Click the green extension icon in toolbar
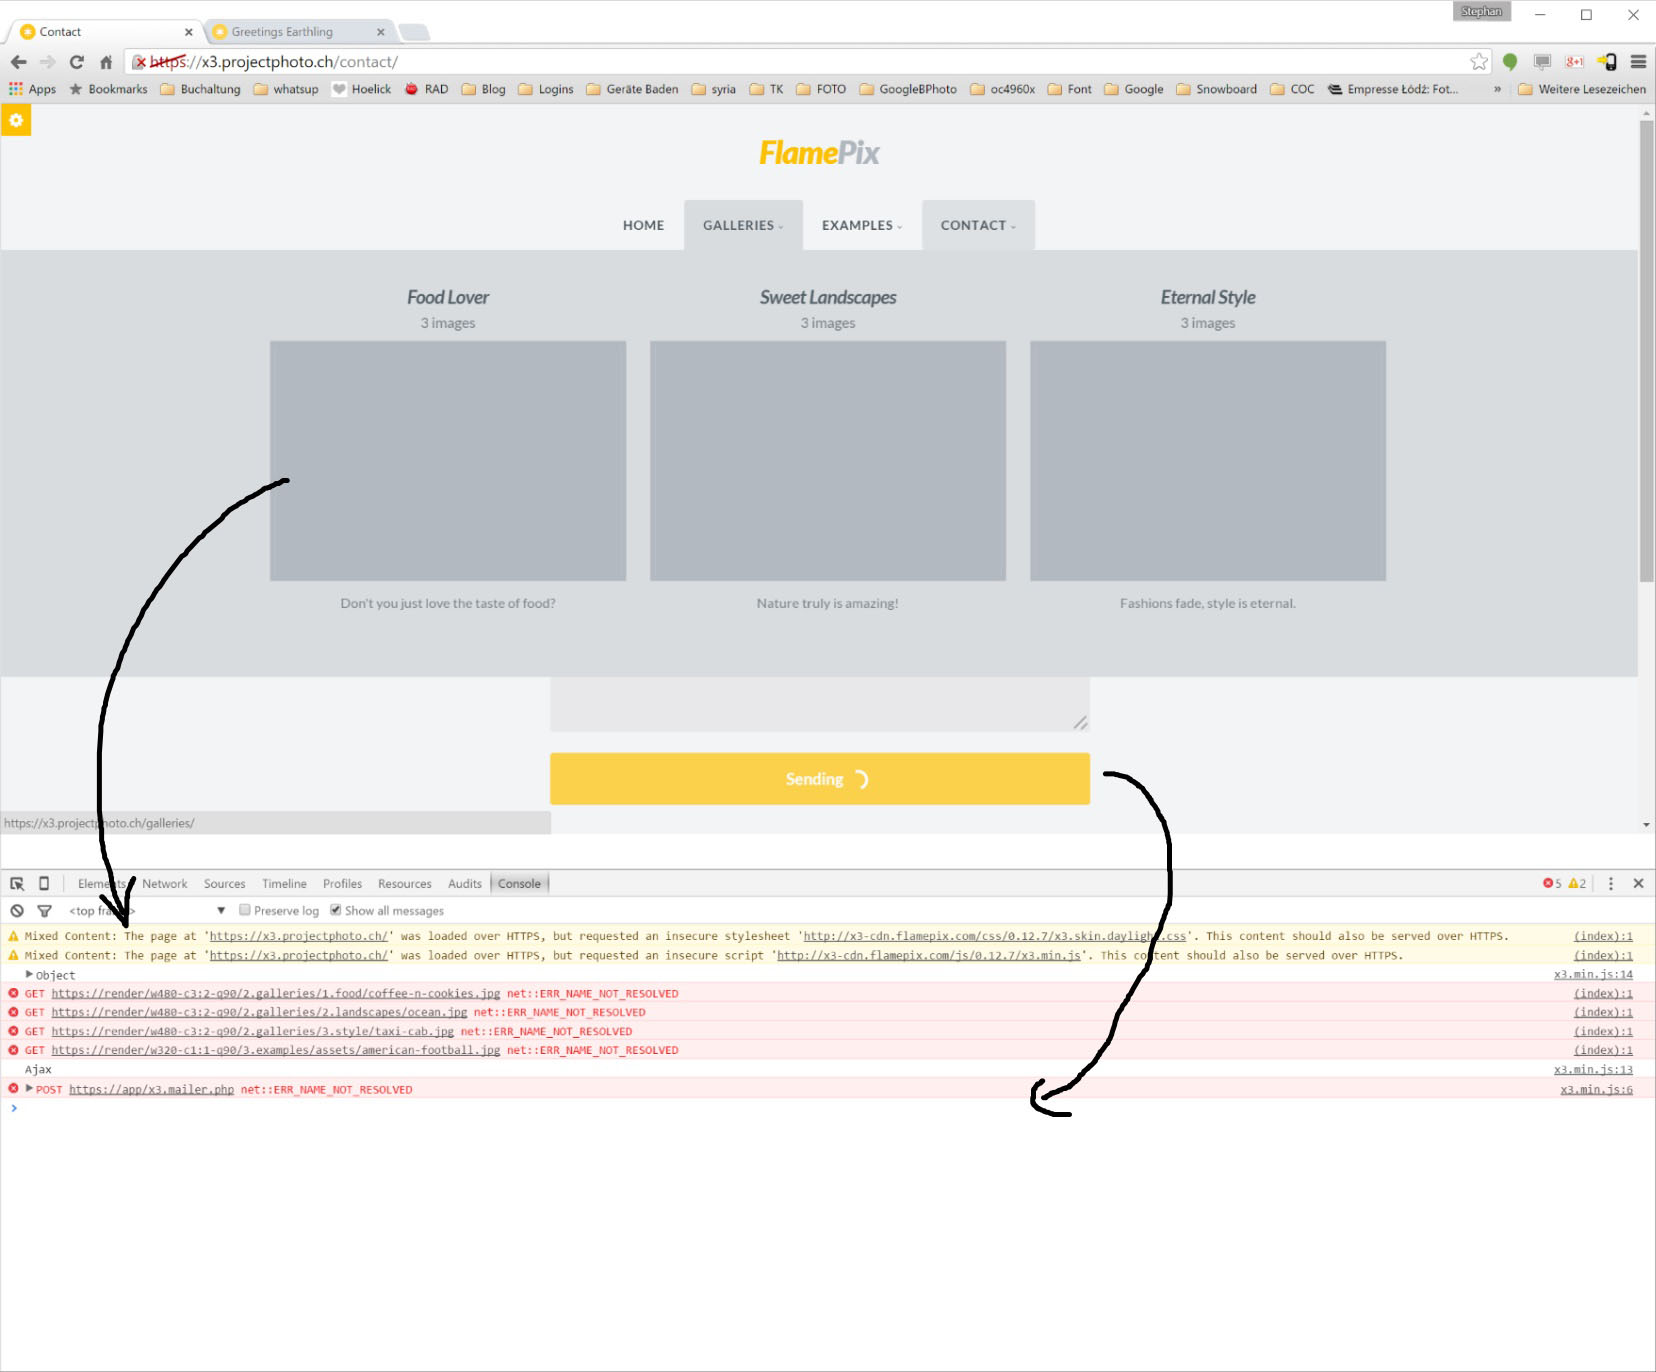The image size is (1656, 1372). click(x=1510, y=62)
